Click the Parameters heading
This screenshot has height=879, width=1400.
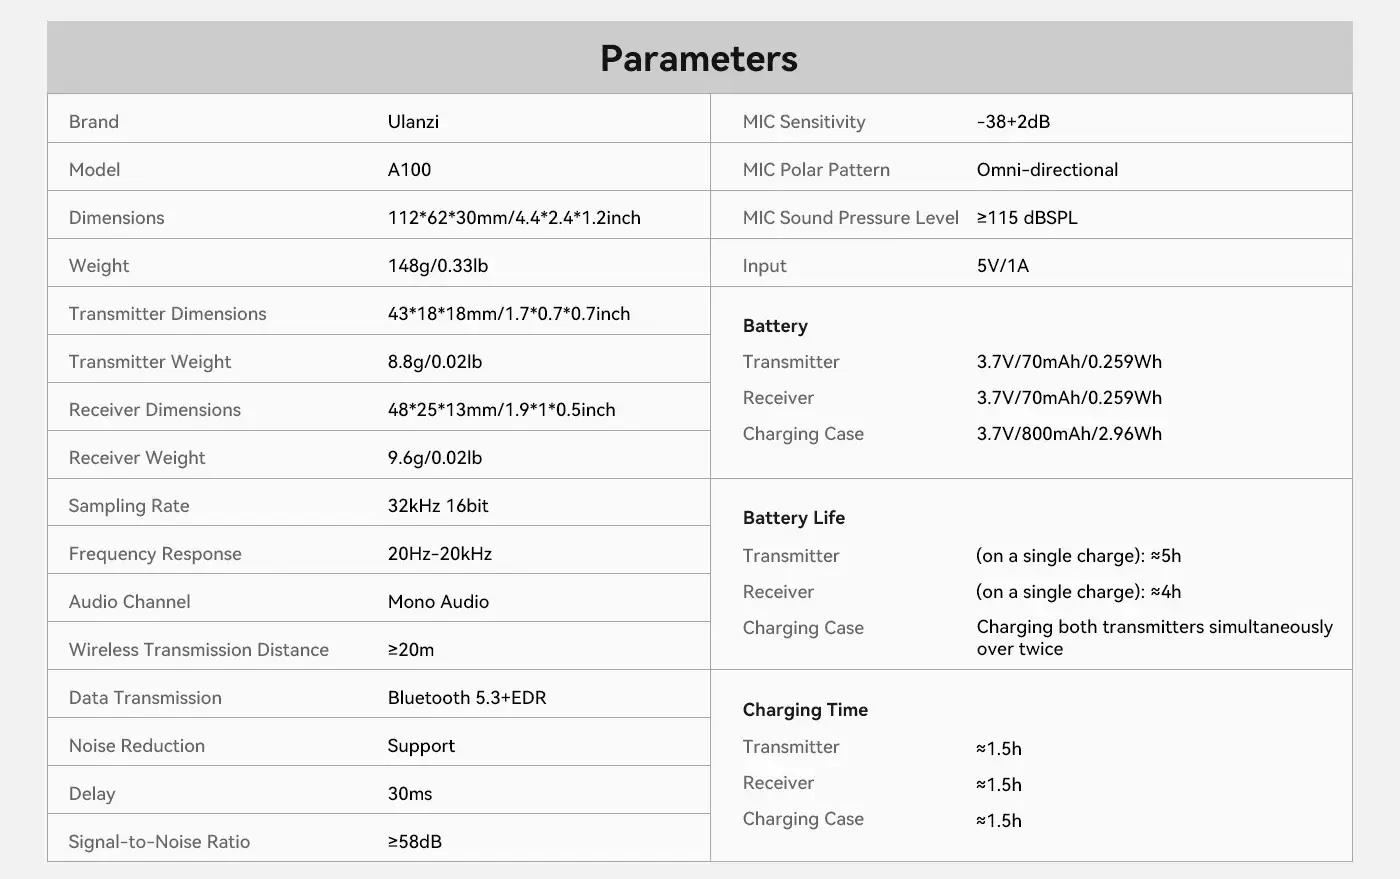pyautogui.click(x=699, y=59)
